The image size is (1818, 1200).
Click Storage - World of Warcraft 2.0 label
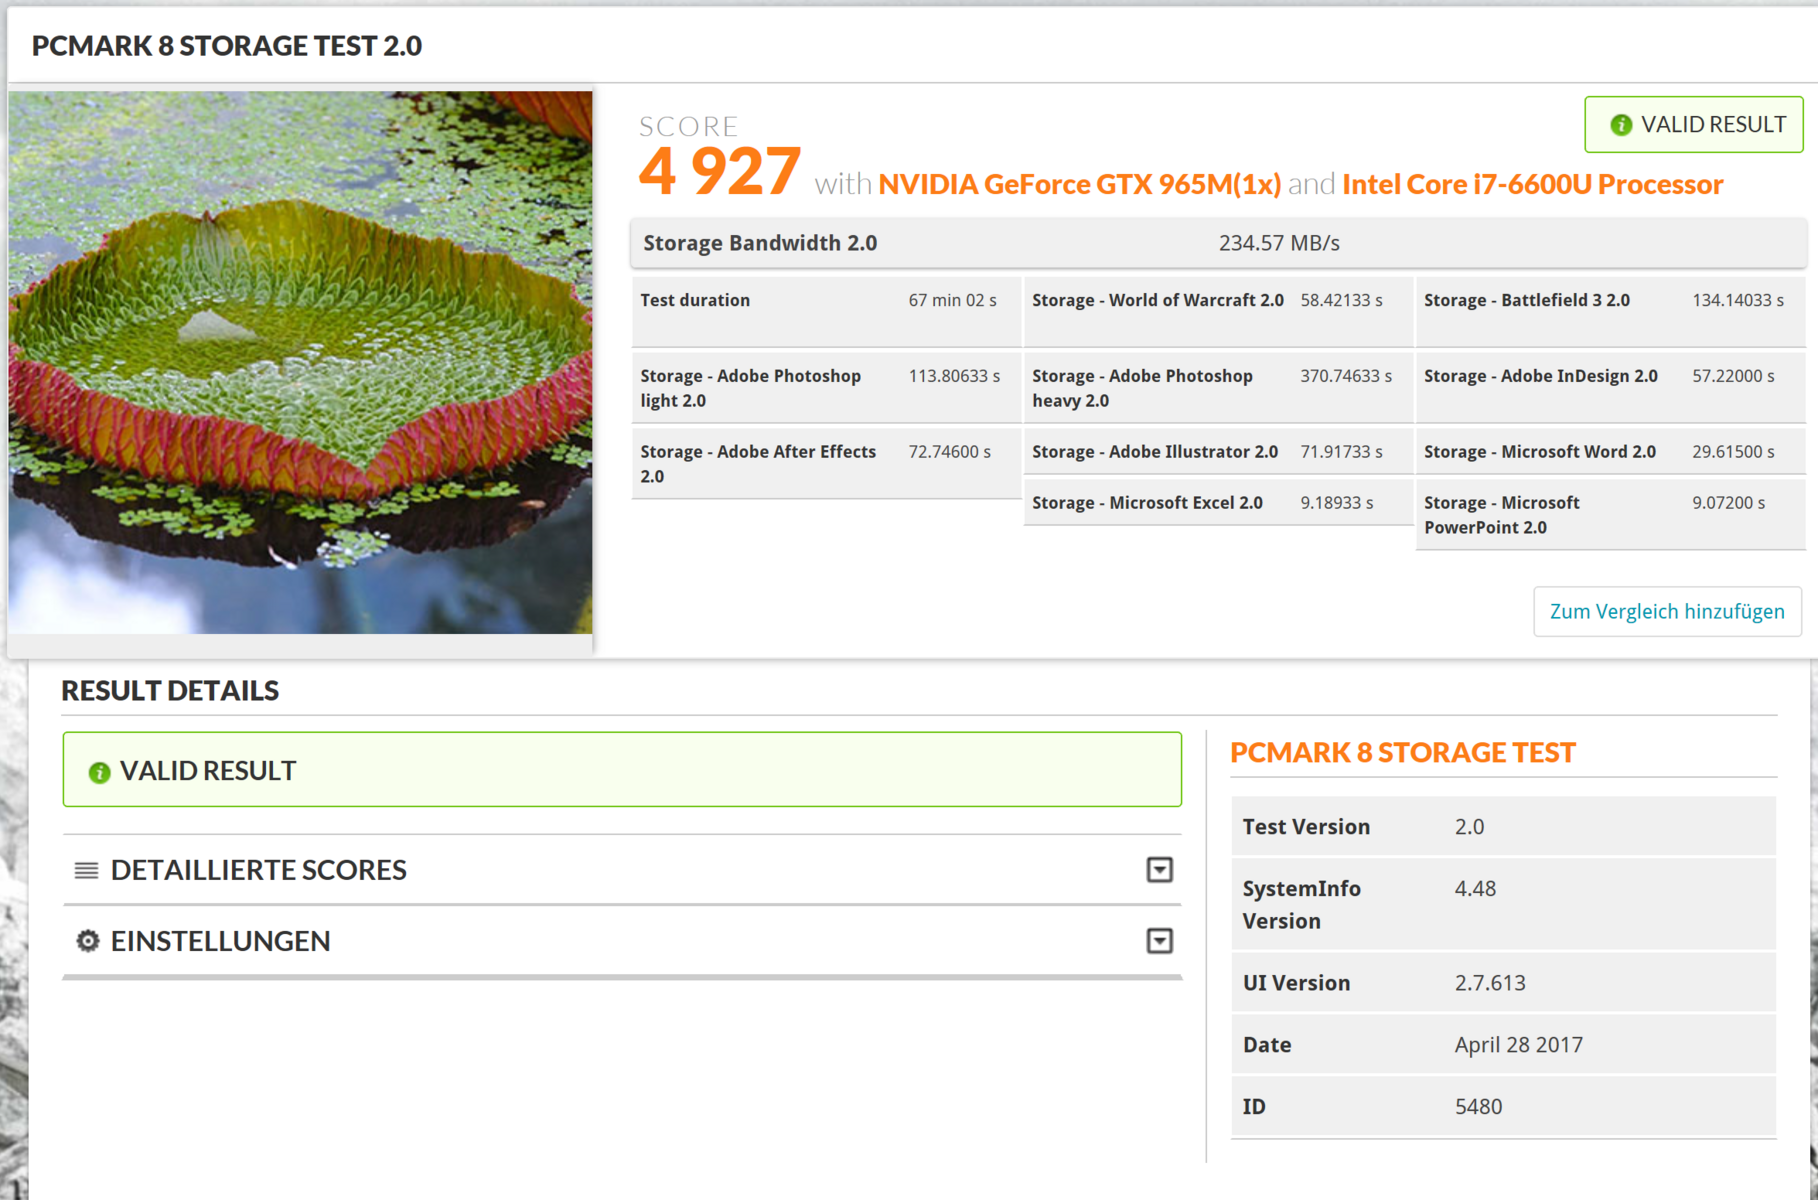pos(1158,300)
